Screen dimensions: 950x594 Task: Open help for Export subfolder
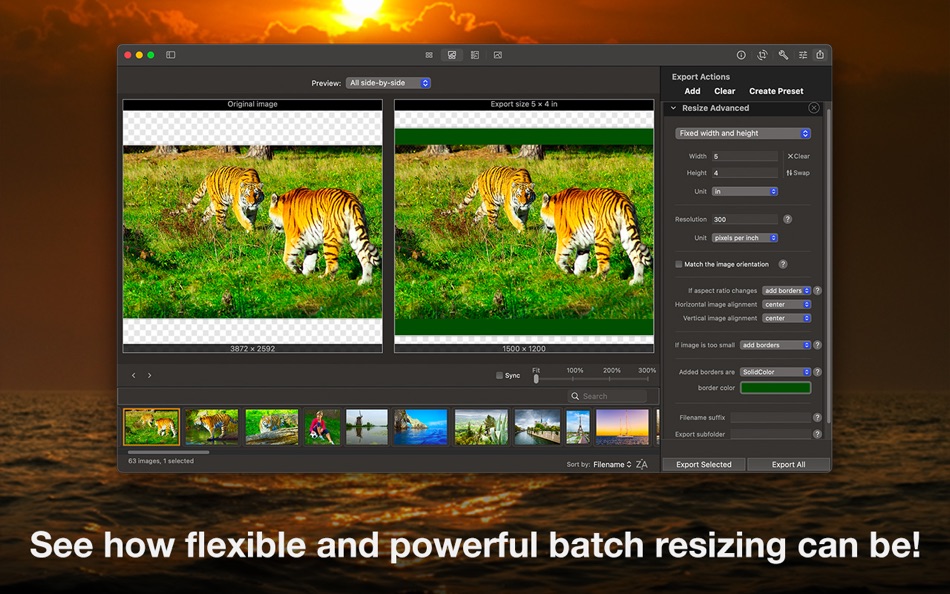[x=817, y=434]
